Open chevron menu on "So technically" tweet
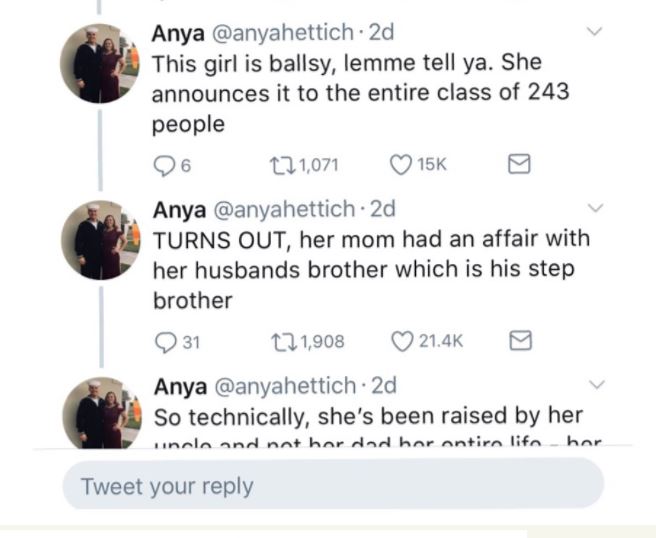The height and width of the screenshot is (538, 656). click(x=596, y=384)
